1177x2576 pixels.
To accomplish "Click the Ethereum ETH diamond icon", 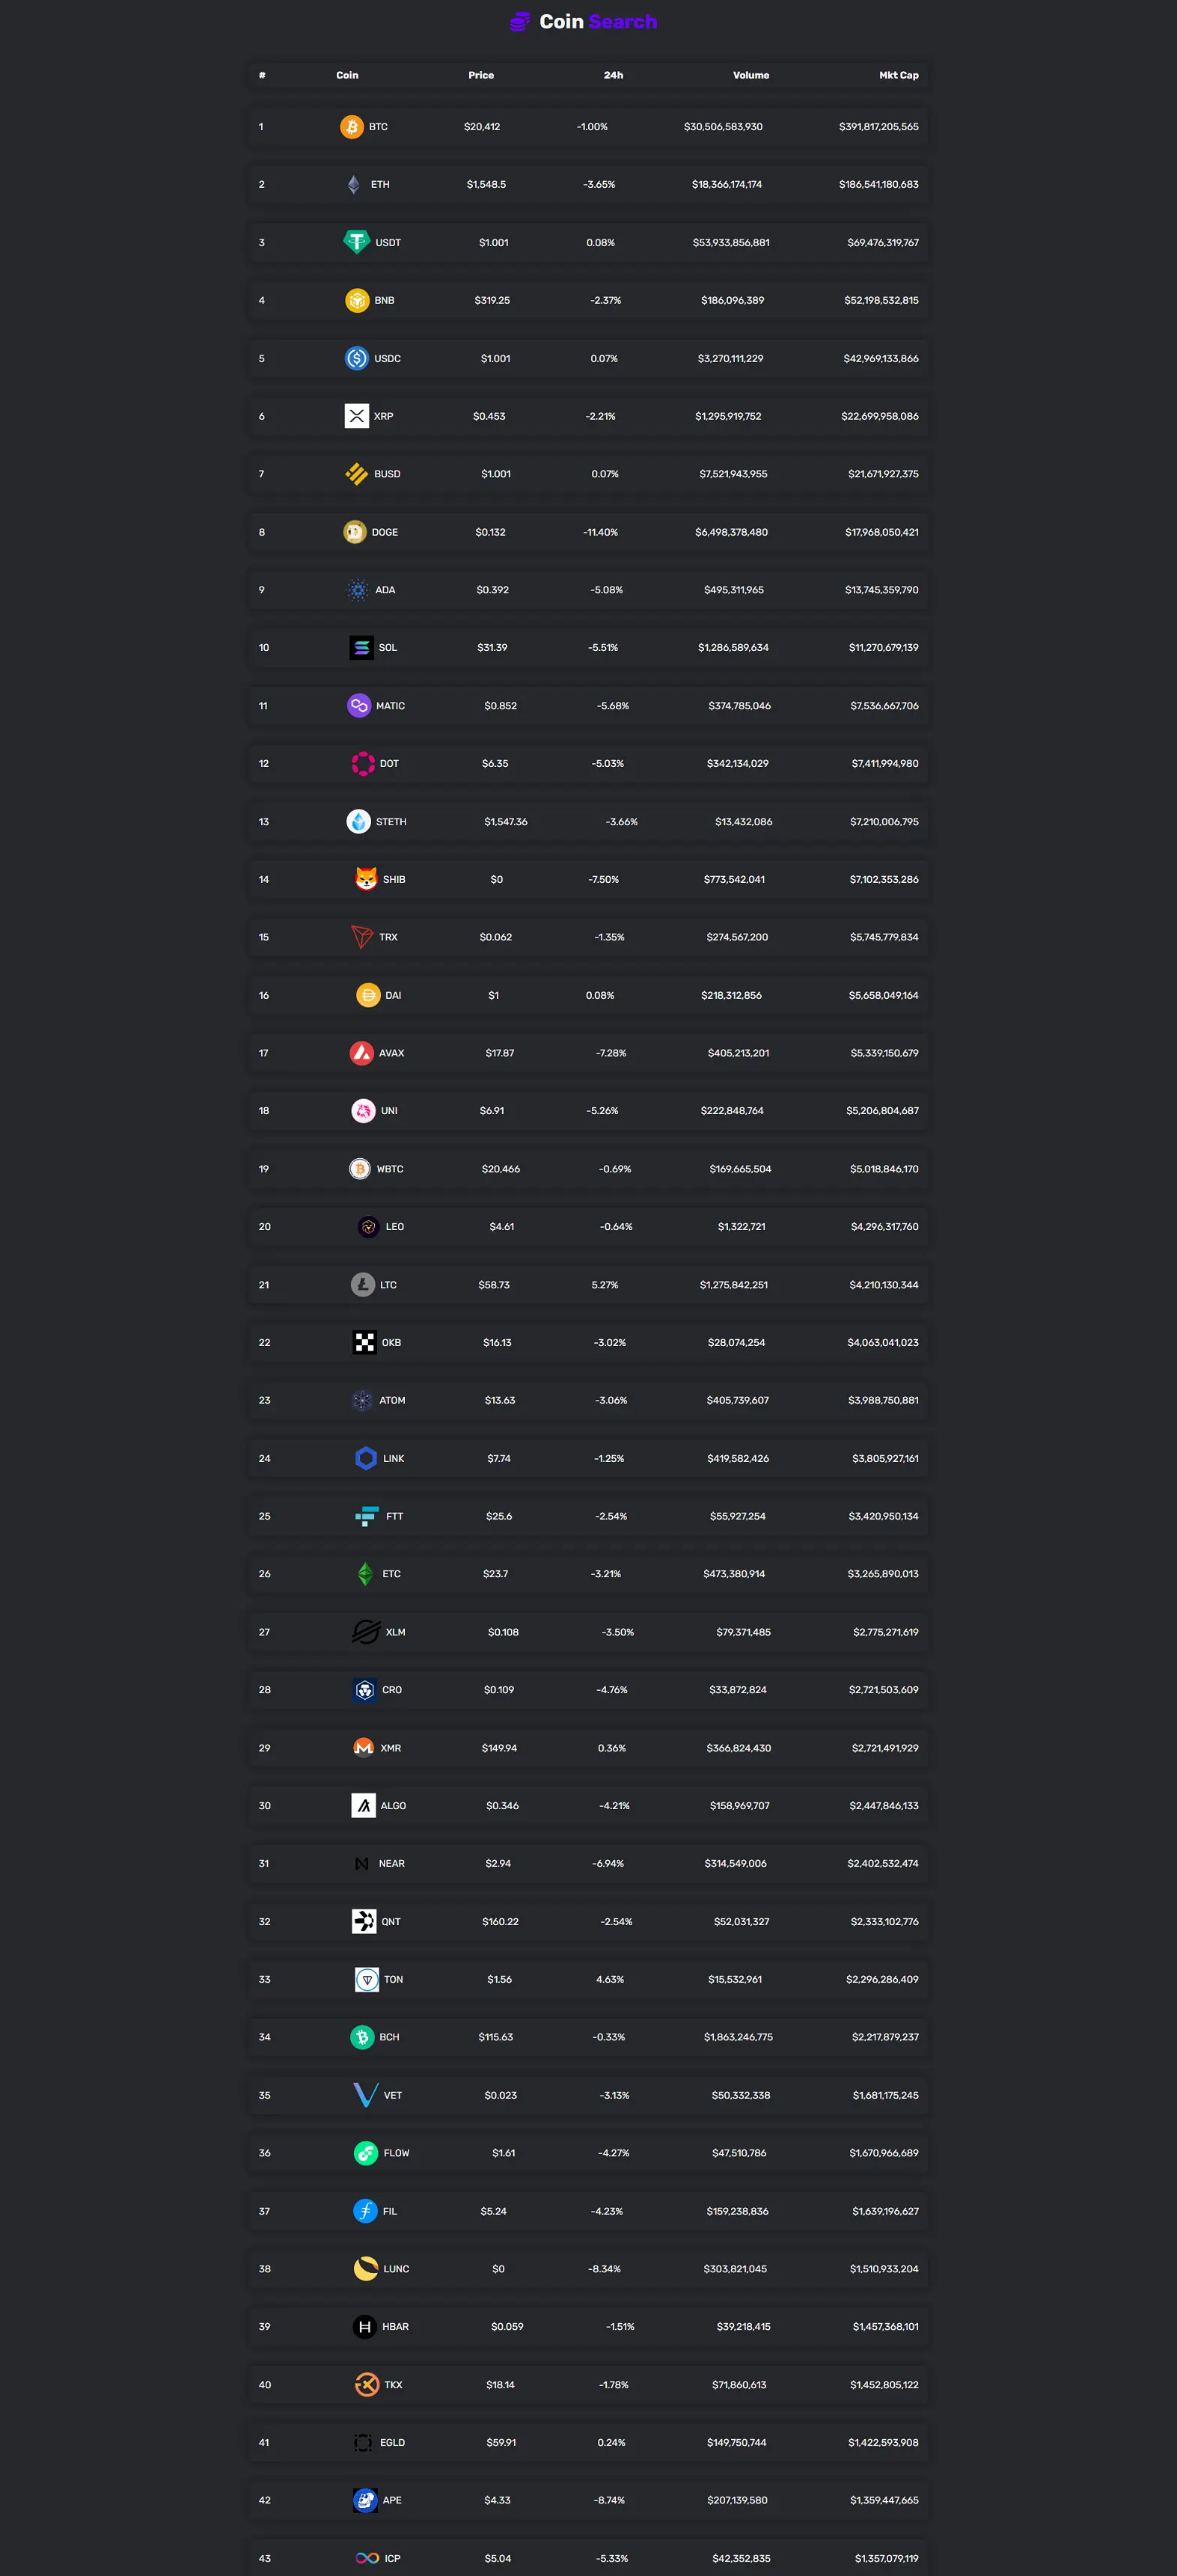I will (353, 185).
